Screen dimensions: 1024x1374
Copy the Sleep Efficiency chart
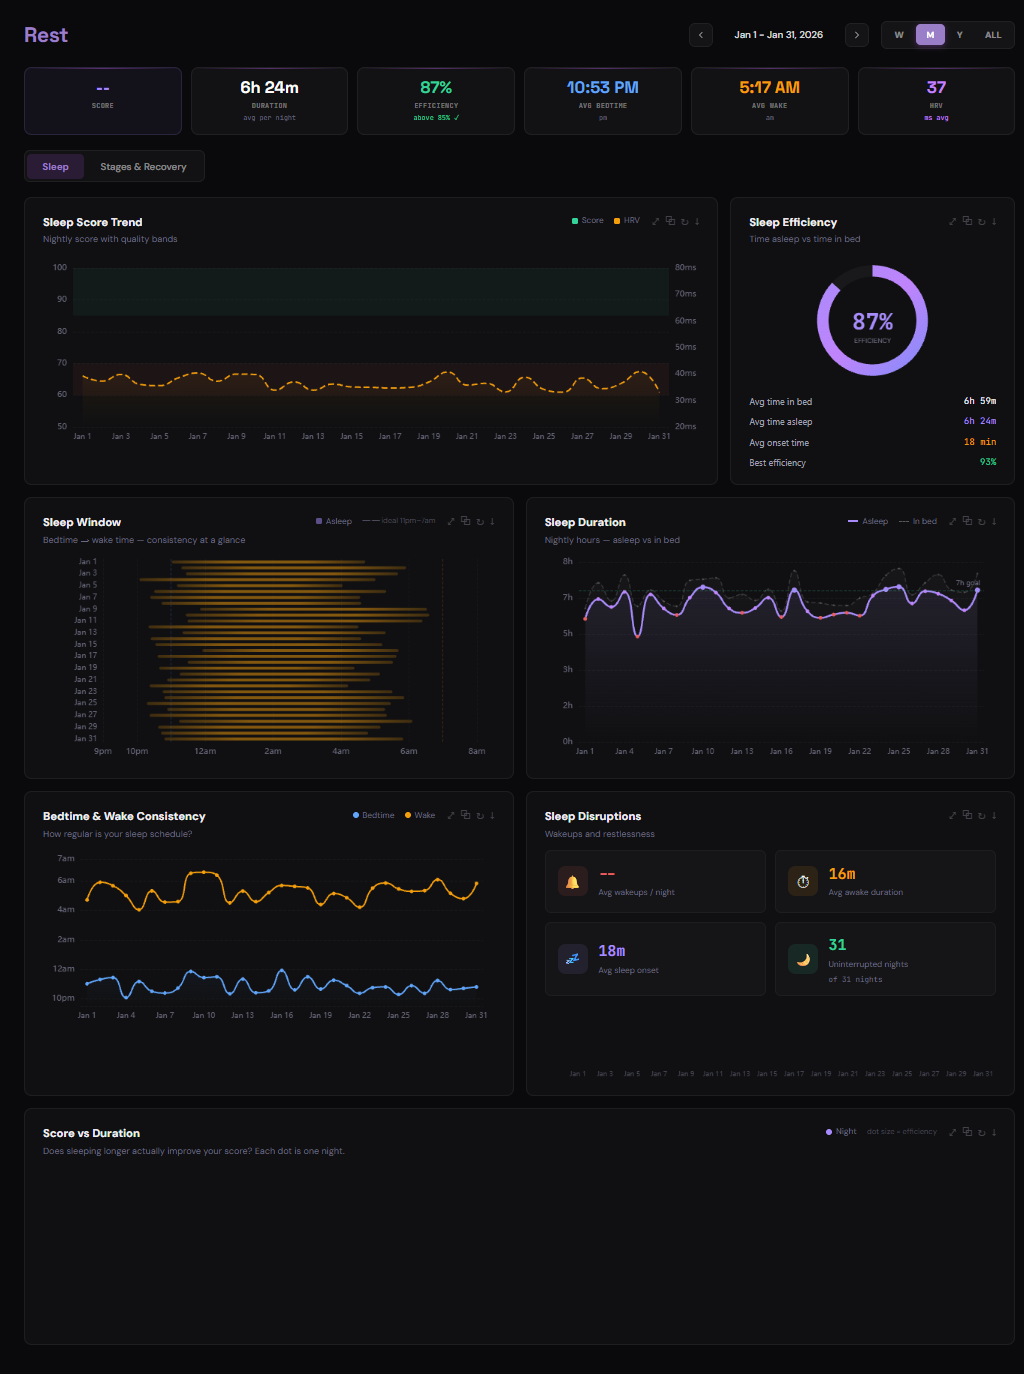pos(967,221)
